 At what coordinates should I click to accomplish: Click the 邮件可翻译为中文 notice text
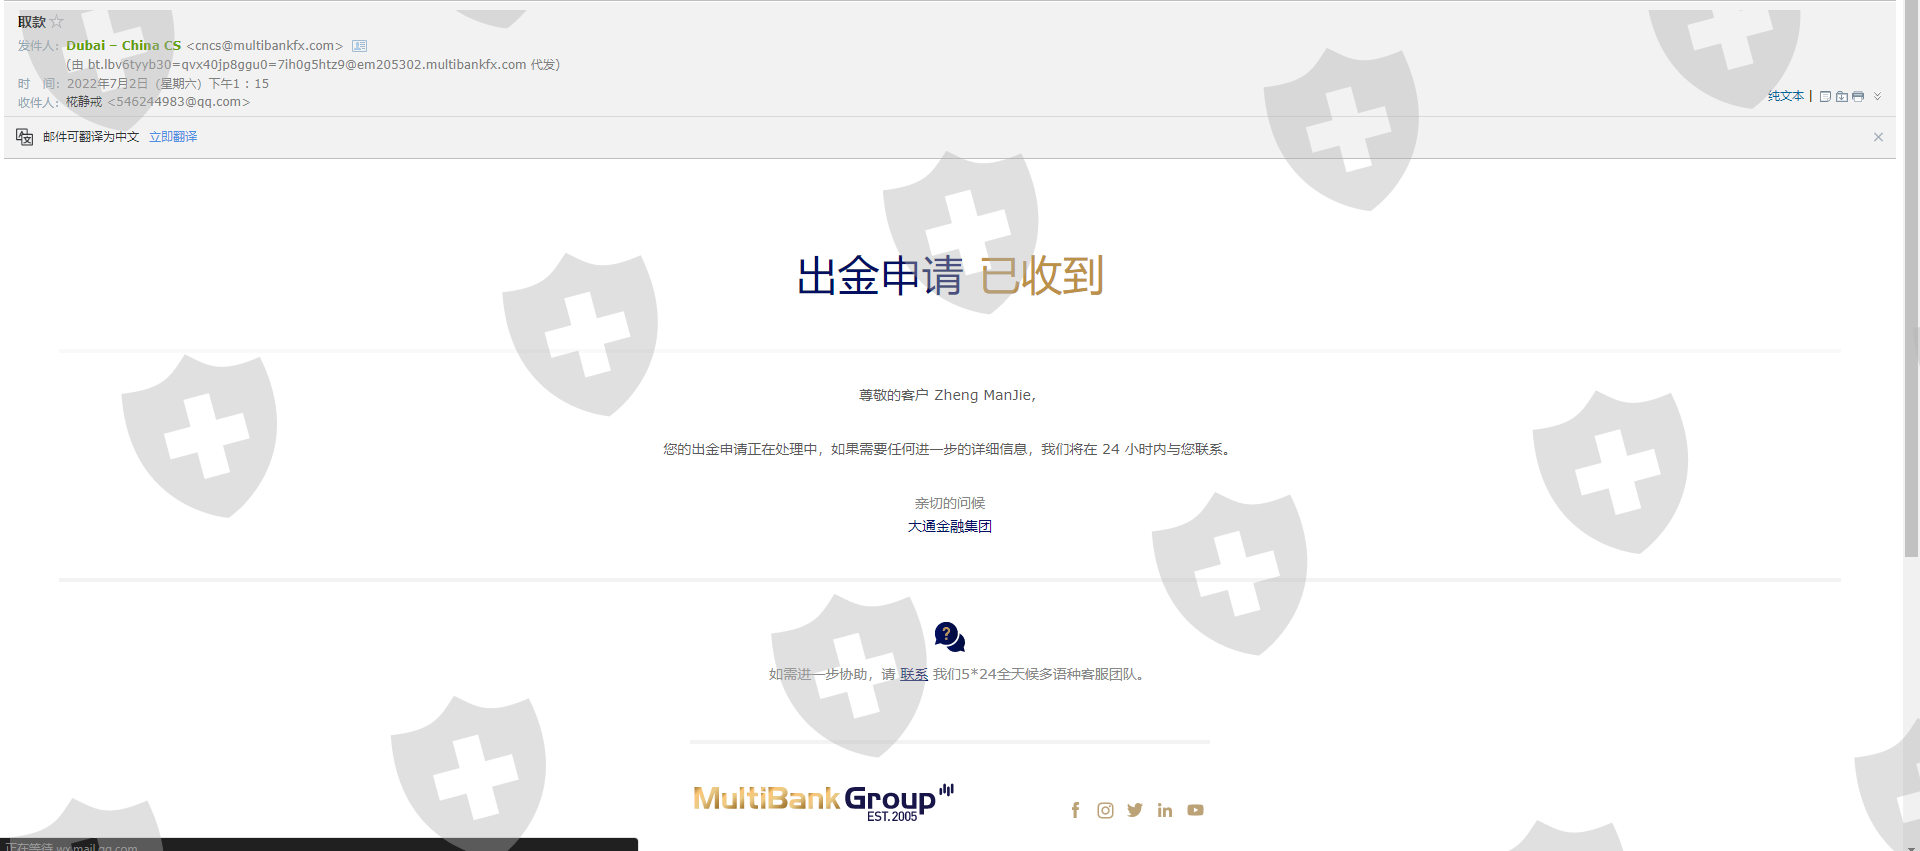91,137
